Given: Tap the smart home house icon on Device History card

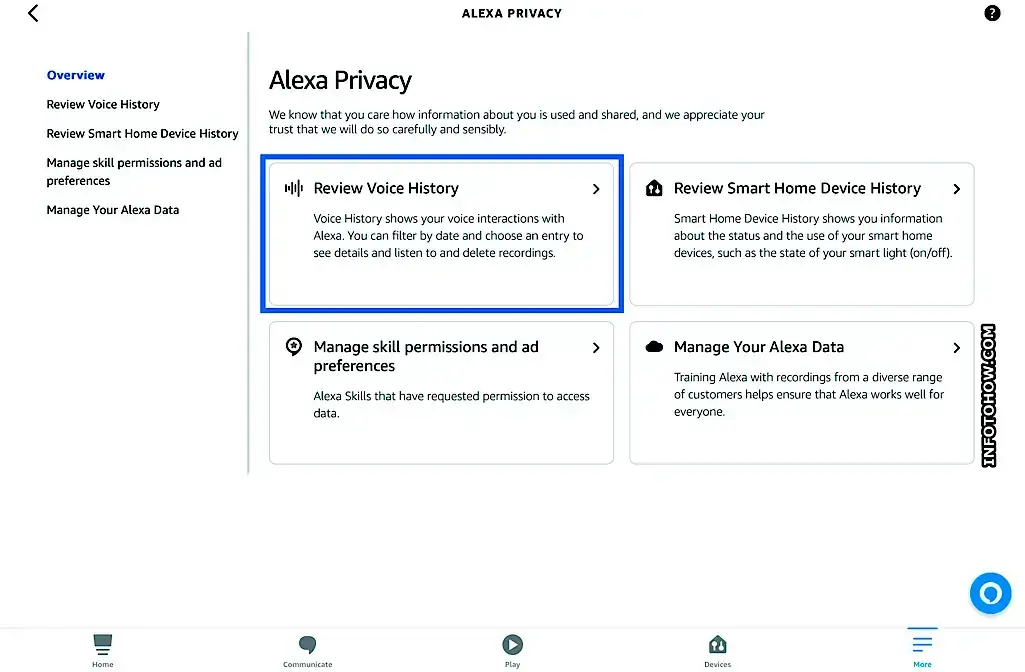Looking at the screenshot, I should (x=654, y=188).
